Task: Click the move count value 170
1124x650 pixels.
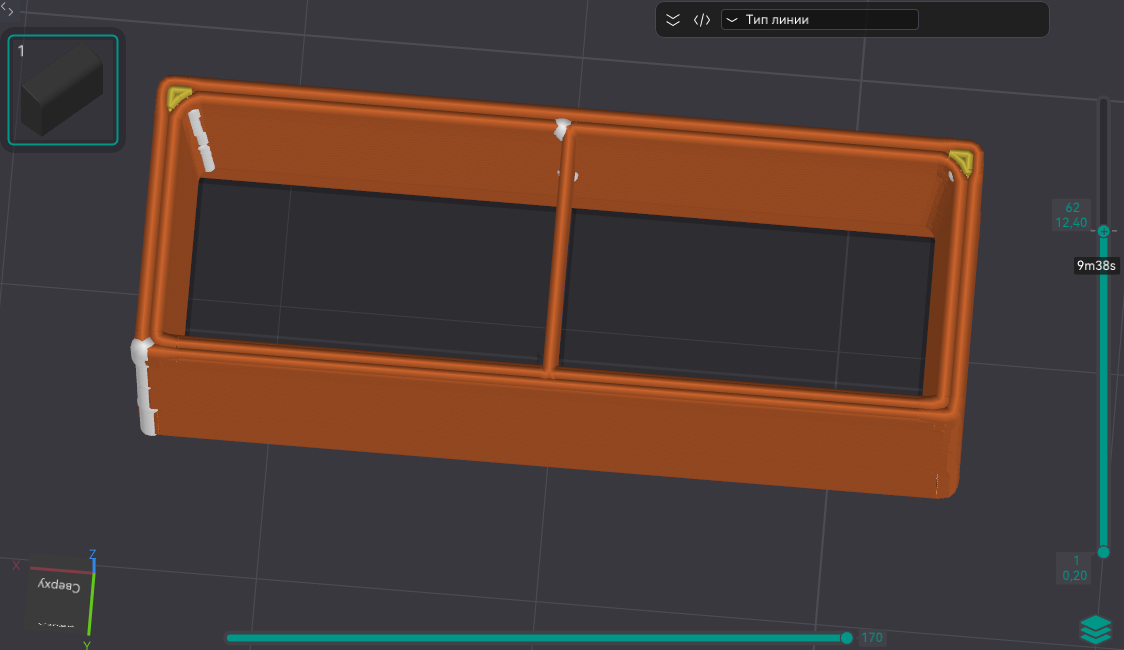Action: (x=872, y=638)
